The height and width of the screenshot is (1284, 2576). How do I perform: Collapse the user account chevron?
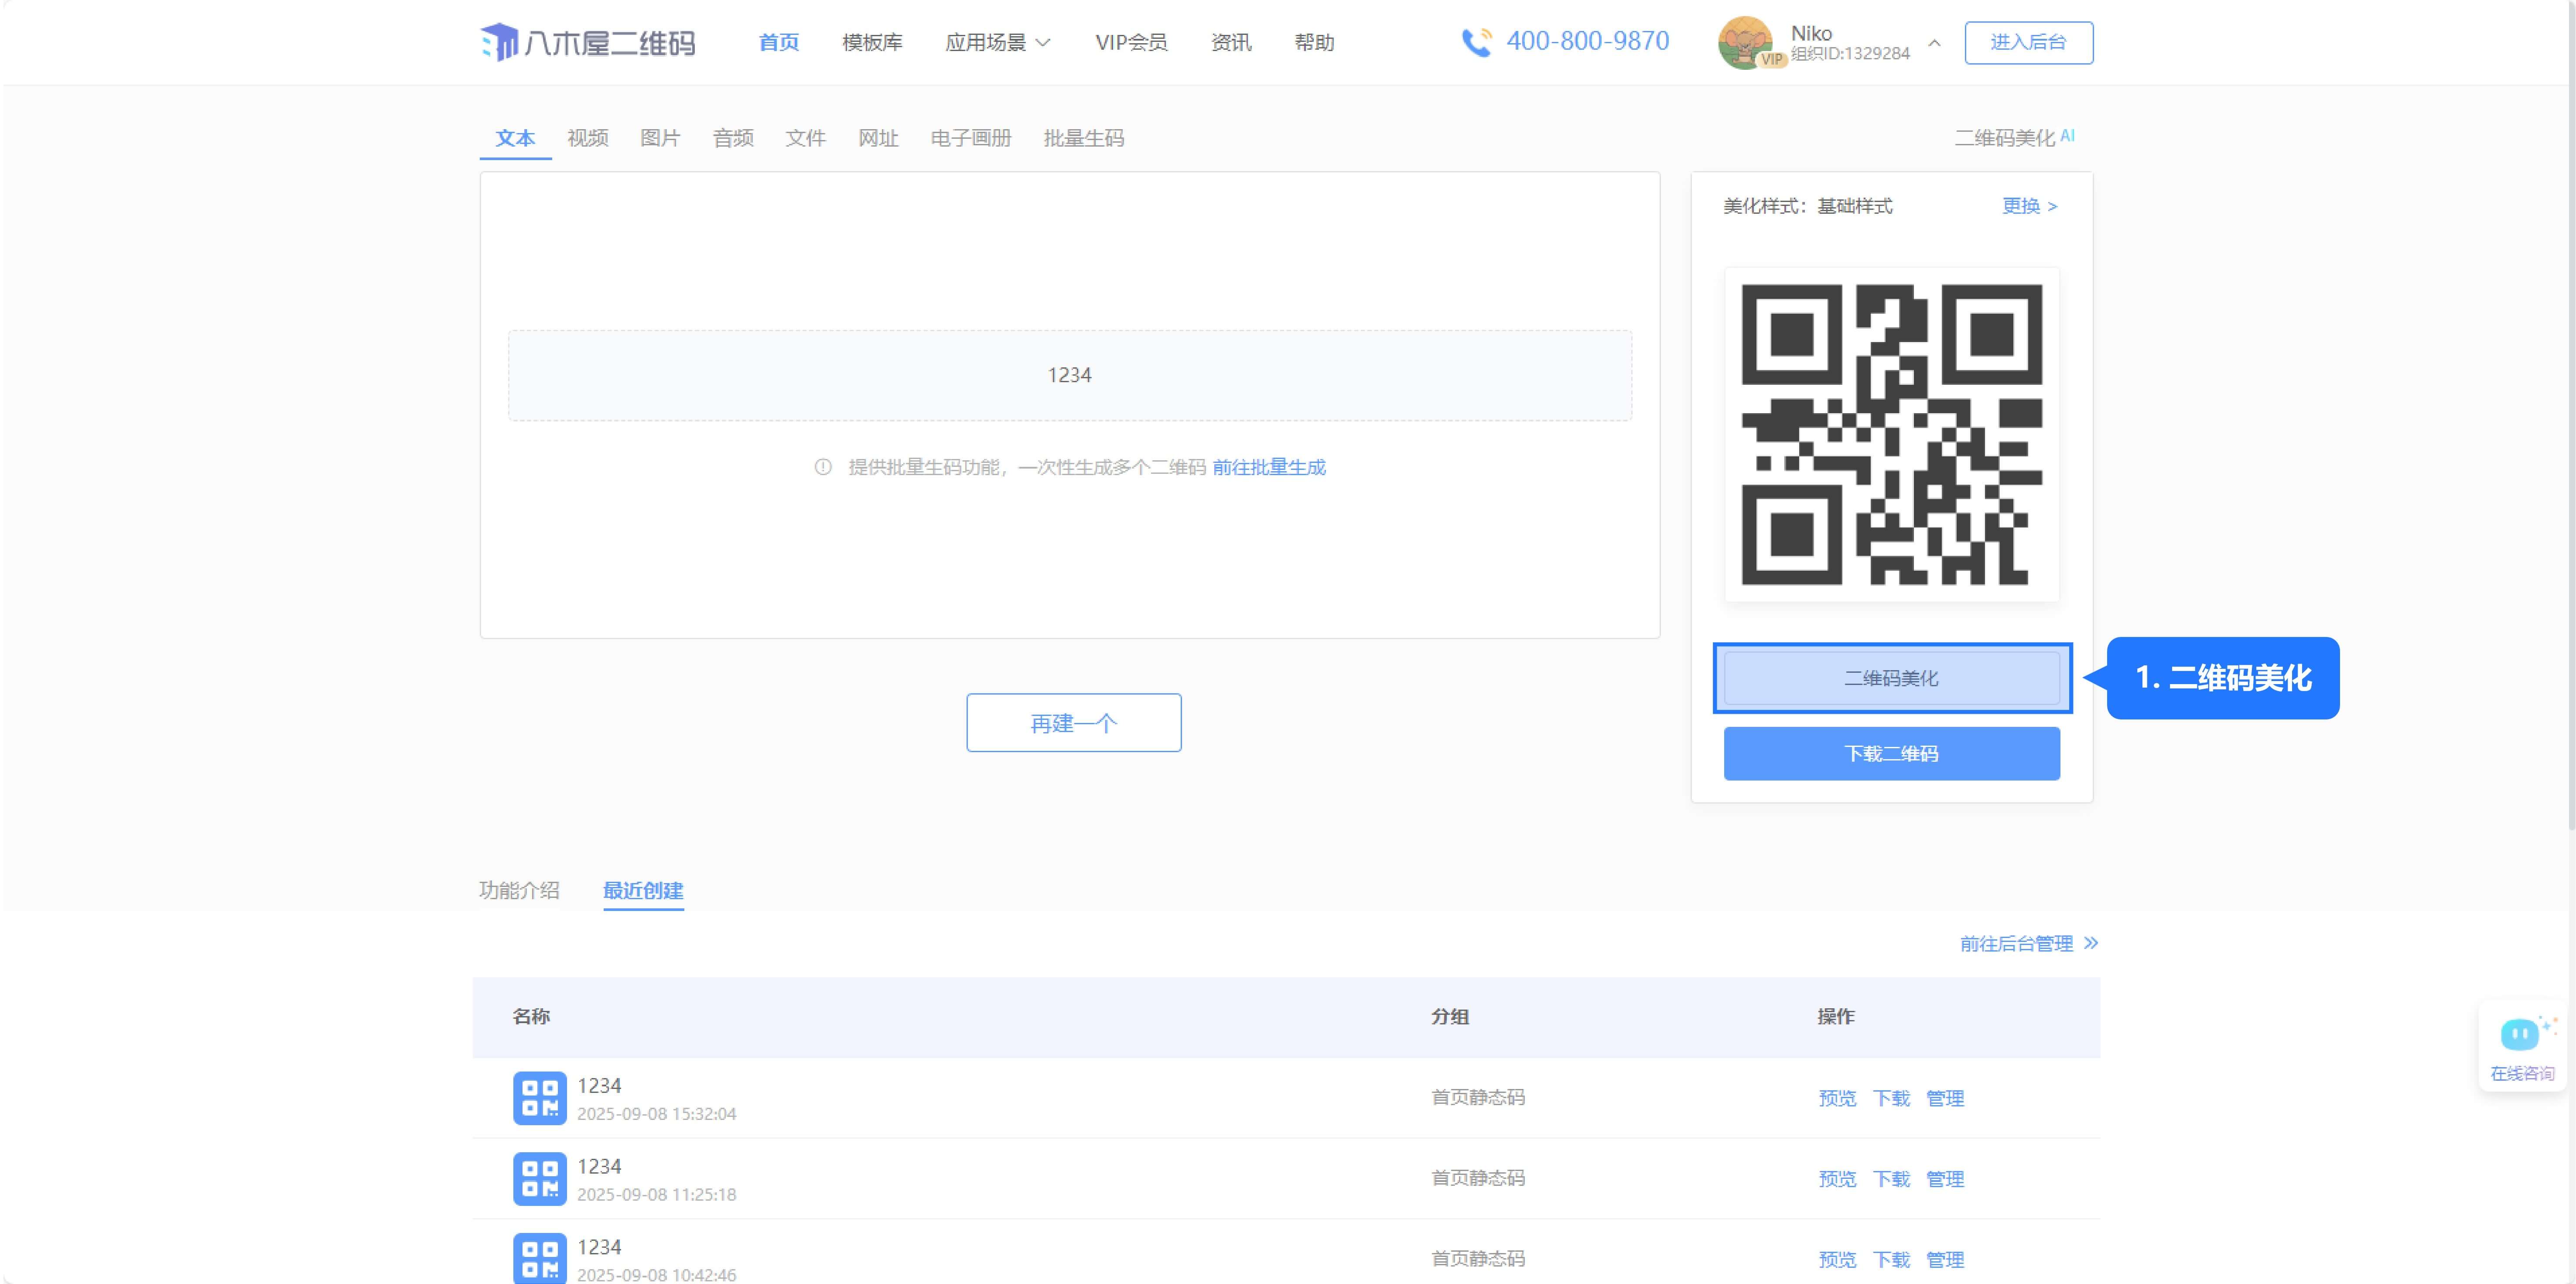[1934, 43]
